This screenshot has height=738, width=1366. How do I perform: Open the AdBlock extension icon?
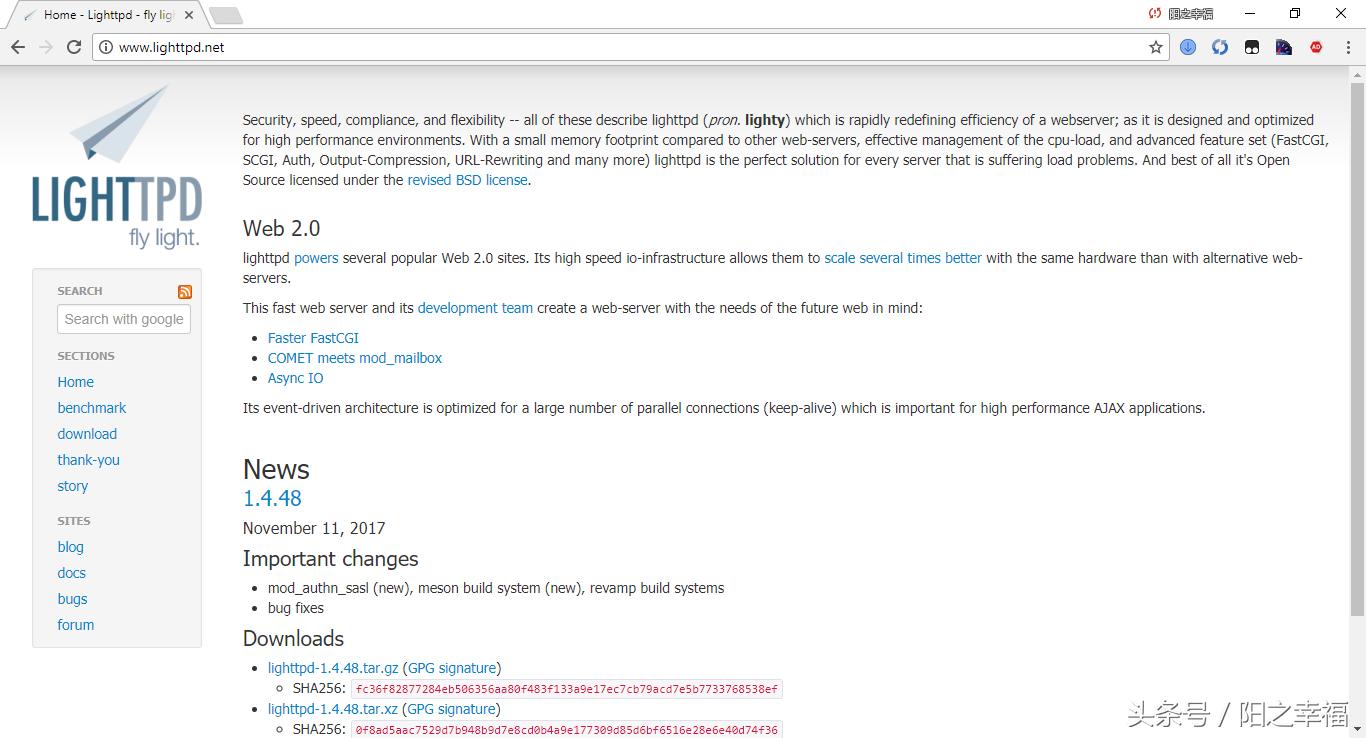[1316, 47]
